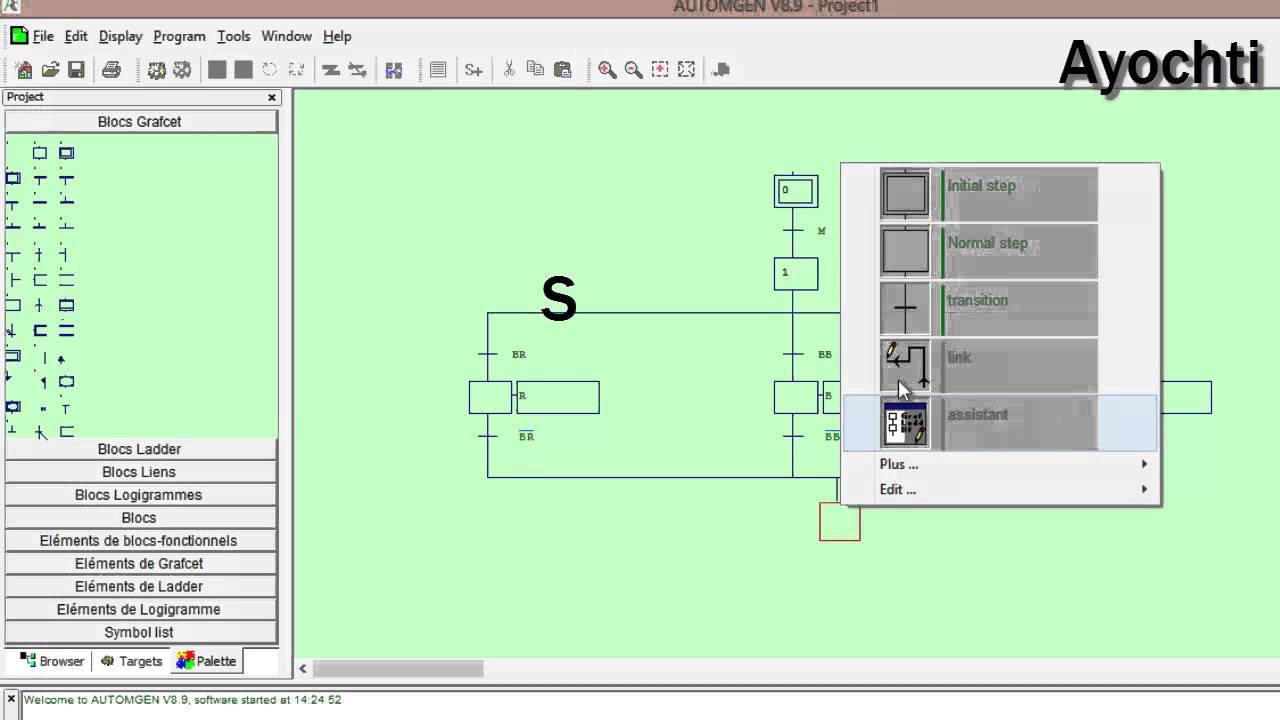Expand the Eléments de Ladder section
Image resolution: width=1280 pixels, height=720 pixels.
click(140, 587)
